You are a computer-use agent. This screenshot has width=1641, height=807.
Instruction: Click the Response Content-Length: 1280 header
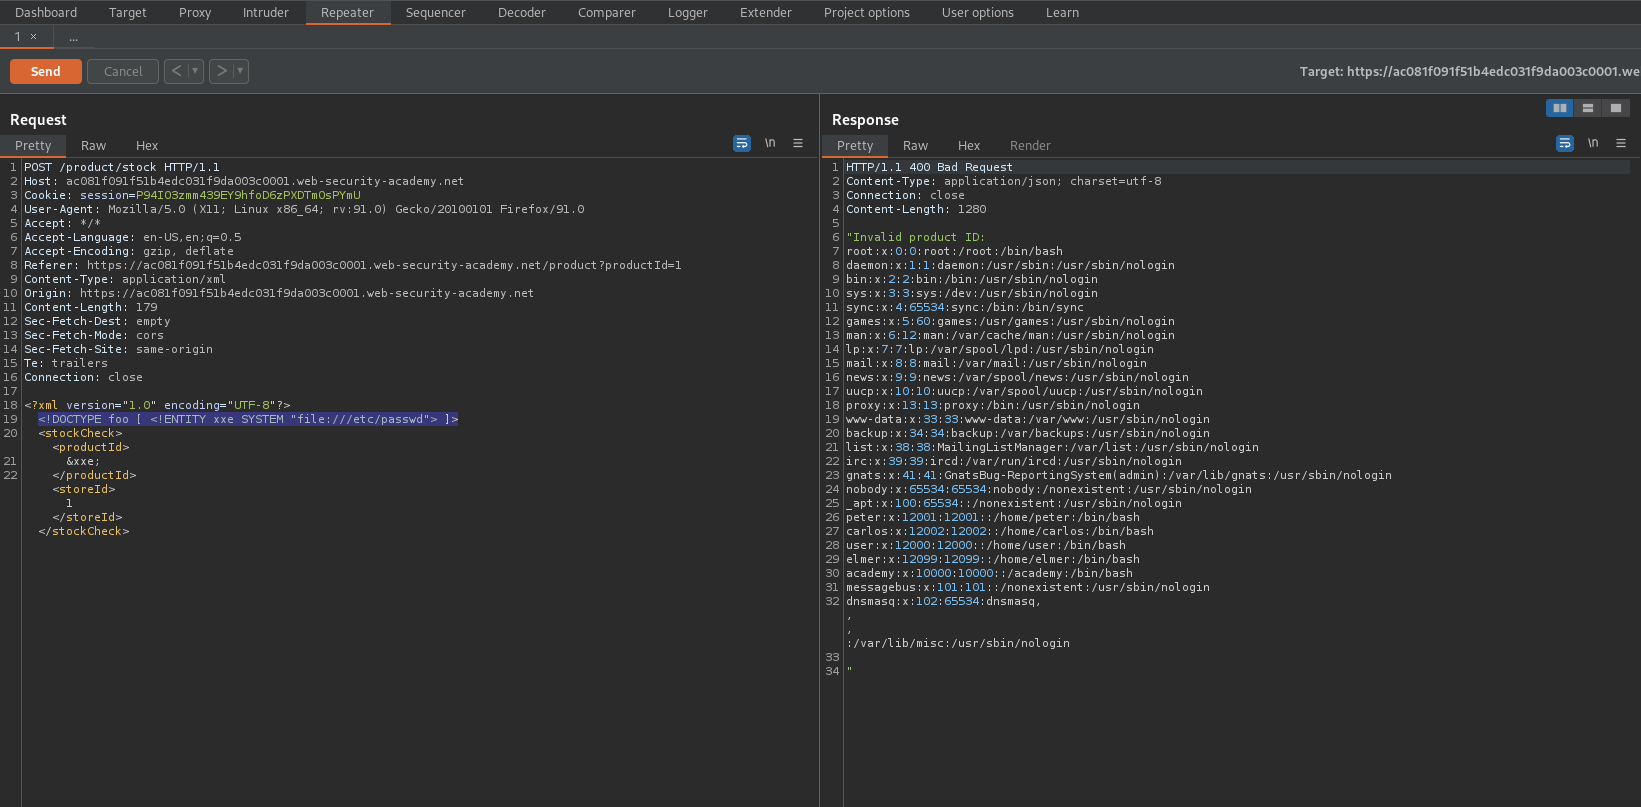click(x=916, y=209)
